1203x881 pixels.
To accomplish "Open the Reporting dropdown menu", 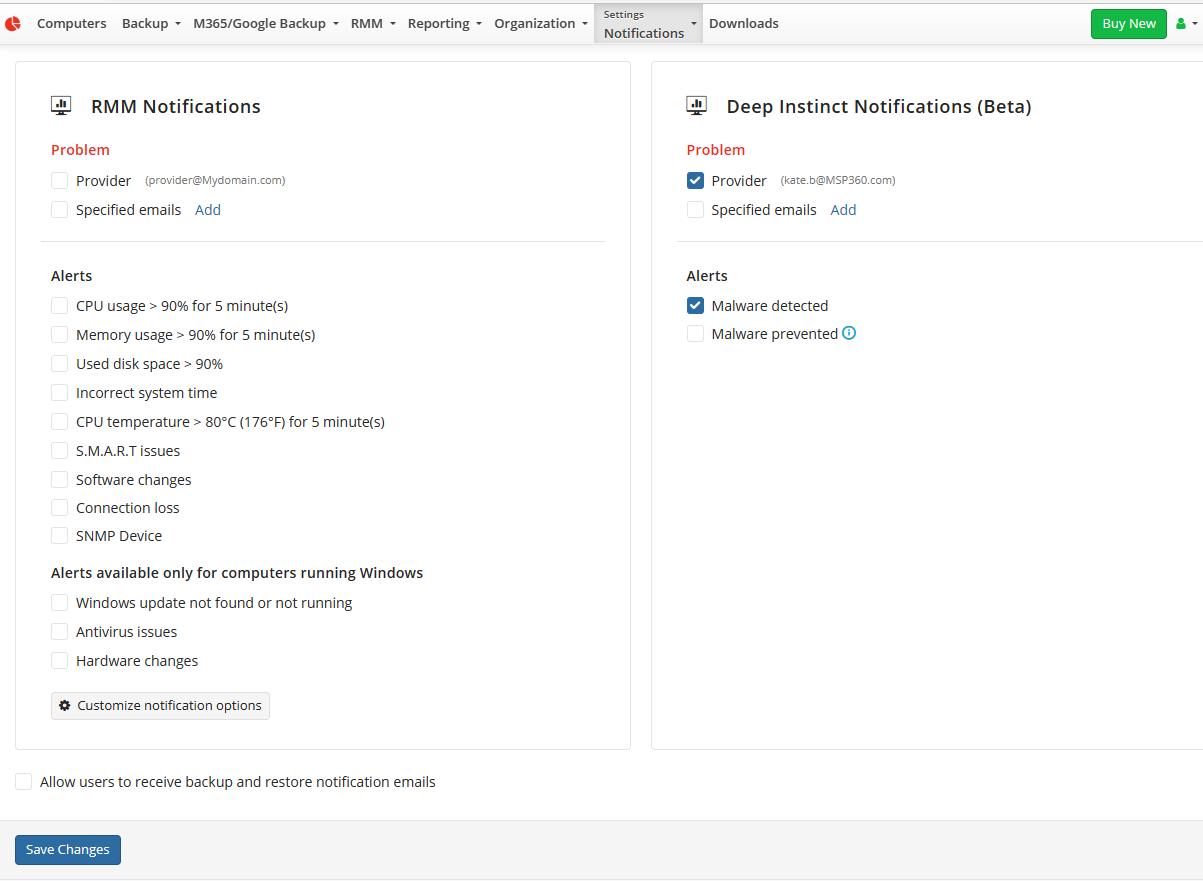I will coord(445,23).
